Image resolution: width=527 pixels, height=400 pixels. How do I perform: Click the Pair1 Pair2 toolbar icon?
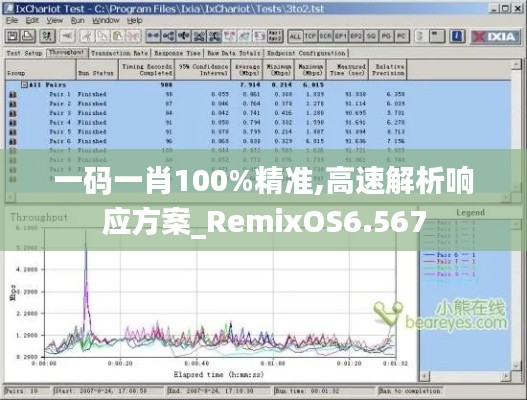click(x=275, y=36)
